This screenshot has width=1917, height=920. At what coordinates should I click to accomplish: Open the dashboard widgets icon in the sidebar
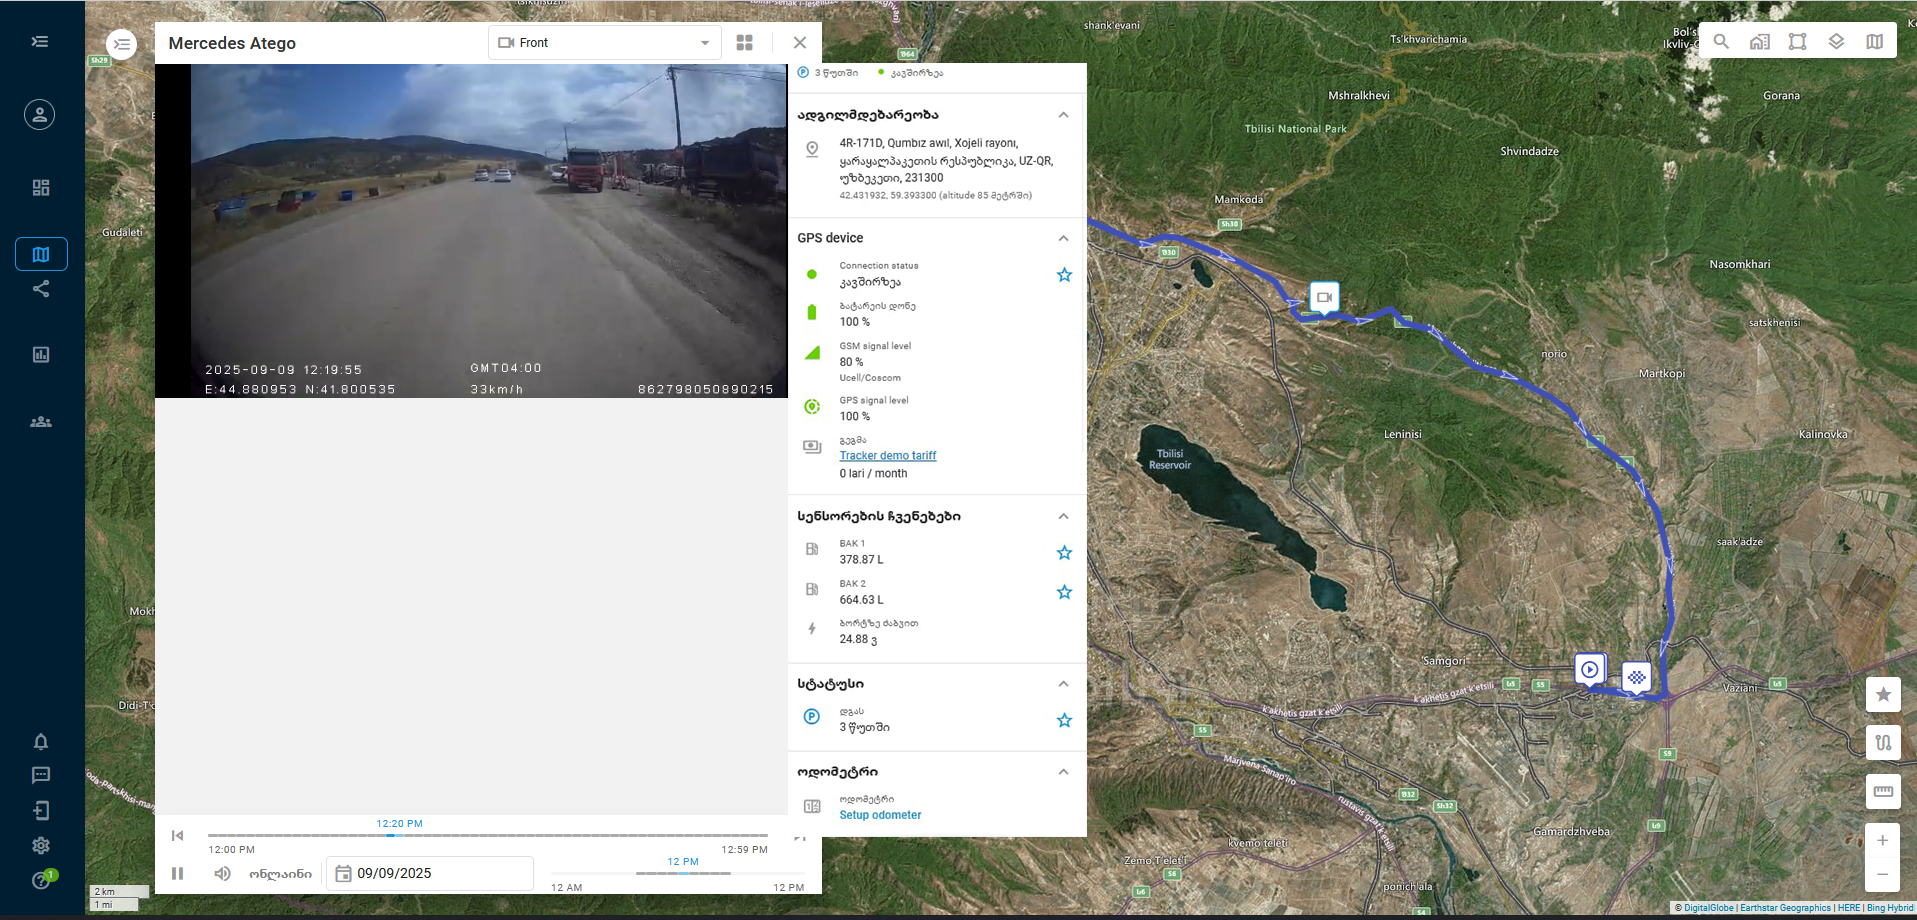41,188
